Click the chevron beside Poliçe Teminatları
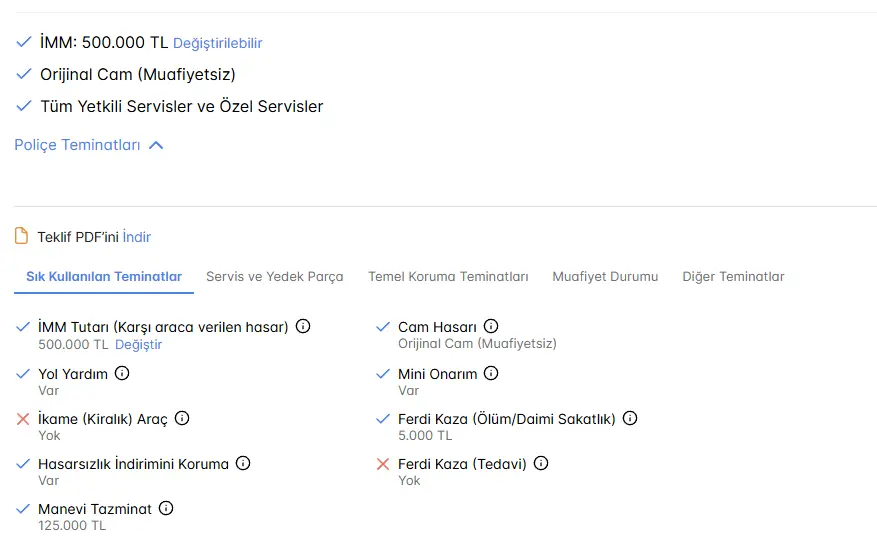 click(x=156, y=145)
